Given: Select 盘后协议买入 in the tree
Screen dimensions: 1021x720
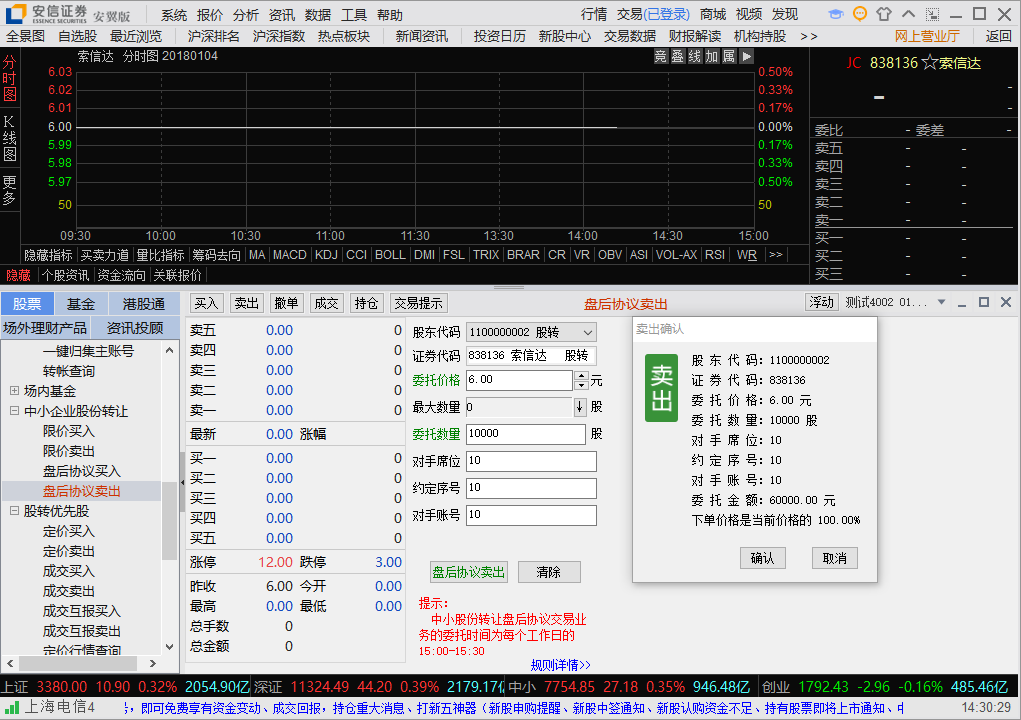Looking at the screenshot, I should pyautogui.click(x=81, y=471).
